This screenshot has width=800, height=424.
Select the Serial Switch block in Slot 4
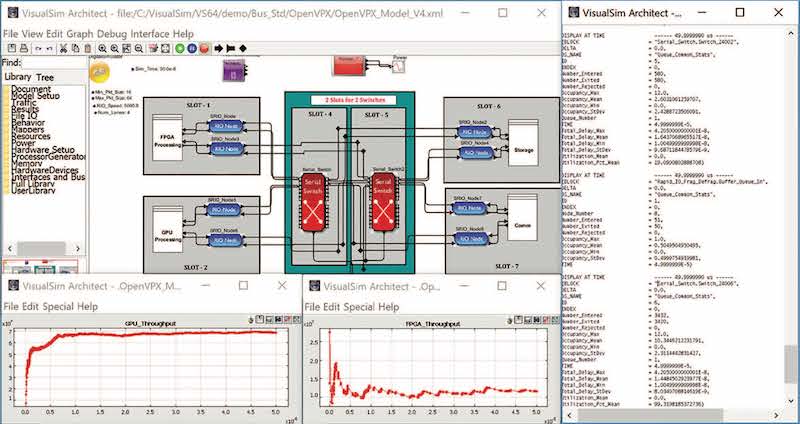[x=314, y=201]
